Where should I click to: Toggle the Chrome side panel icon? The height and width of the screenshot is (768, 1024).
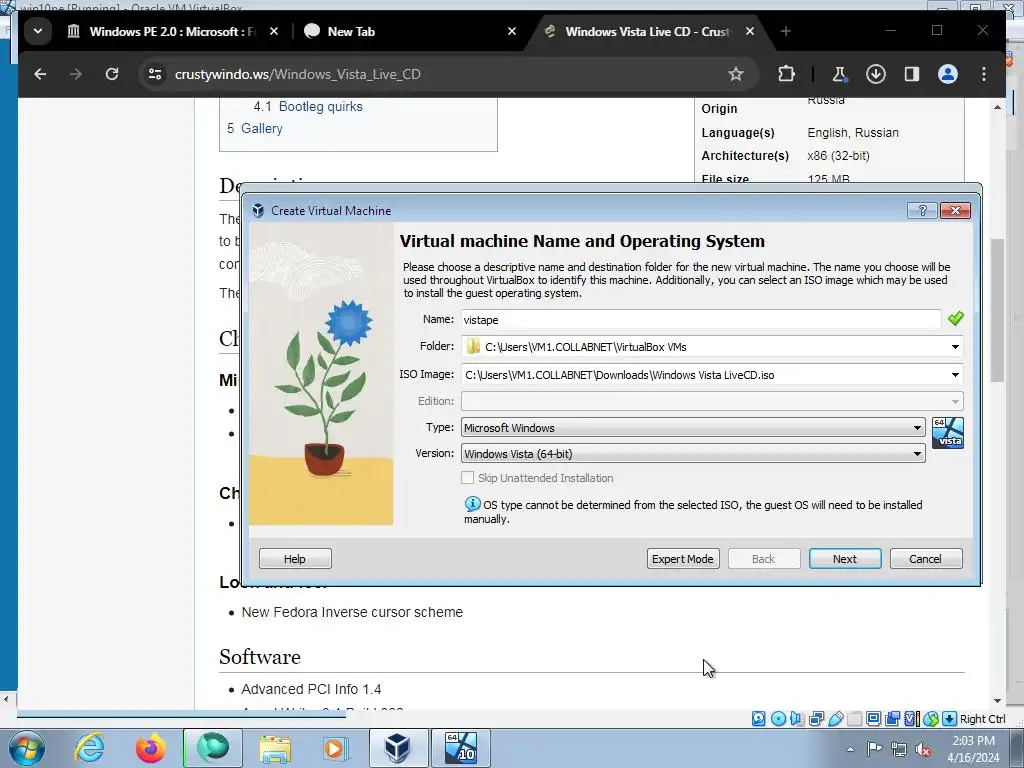[912, 74]
